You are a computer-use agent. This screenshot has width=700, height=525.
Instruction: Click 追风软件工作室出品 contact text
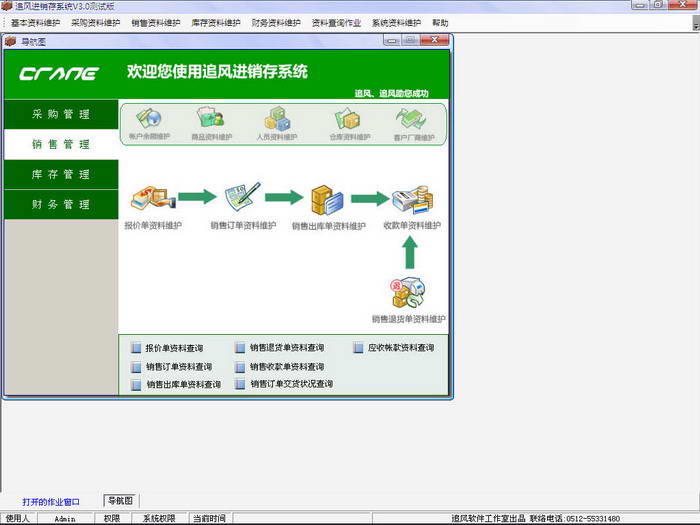coord(535,518)
